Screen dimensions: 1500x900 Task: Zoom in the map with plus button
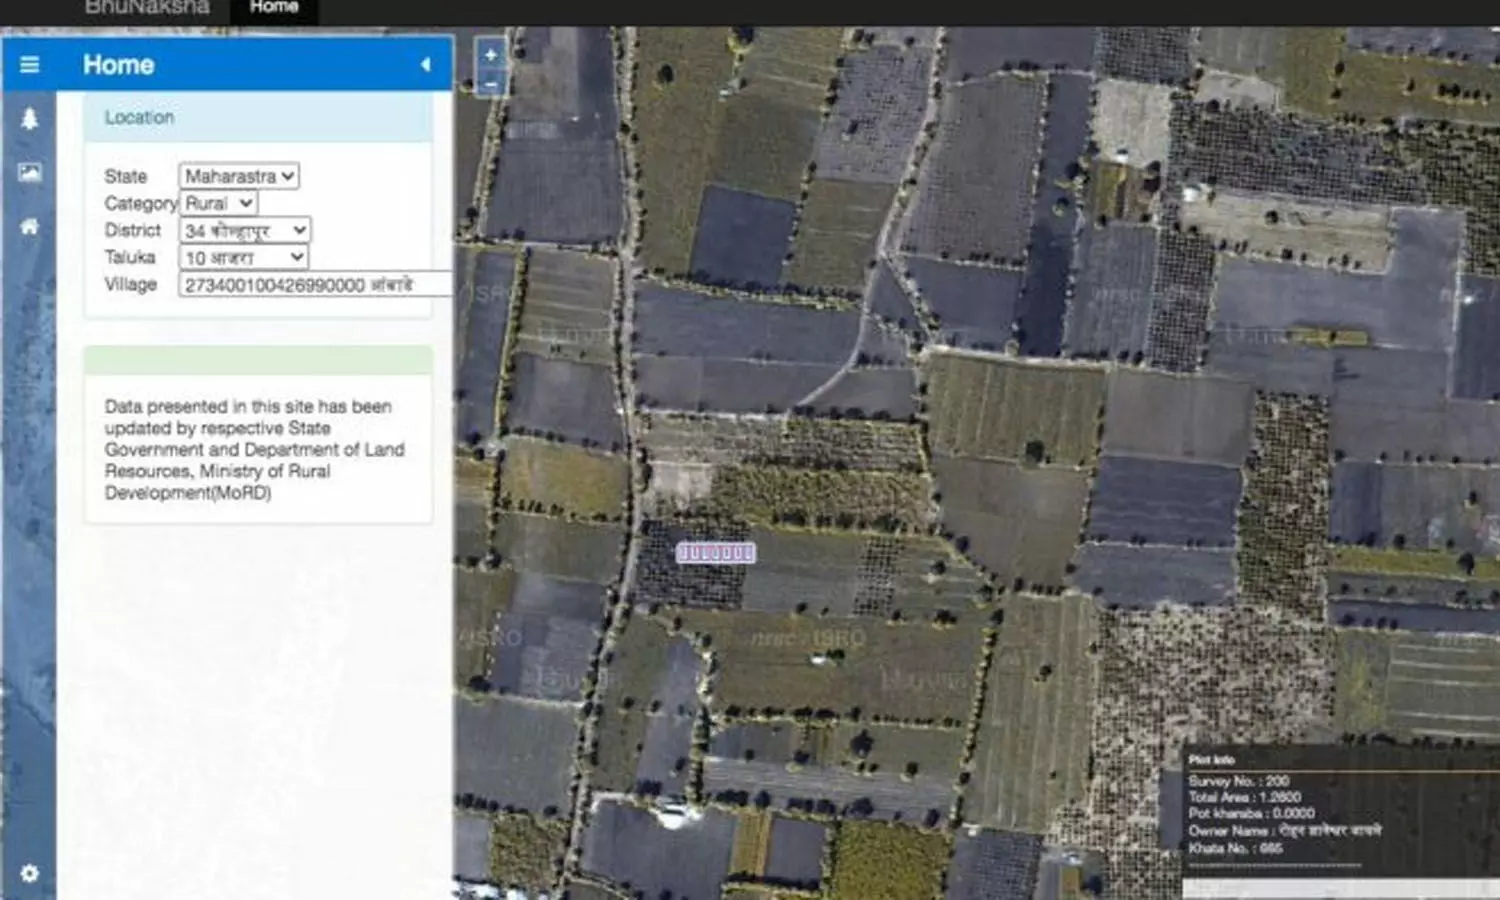[x=490, y=55]
